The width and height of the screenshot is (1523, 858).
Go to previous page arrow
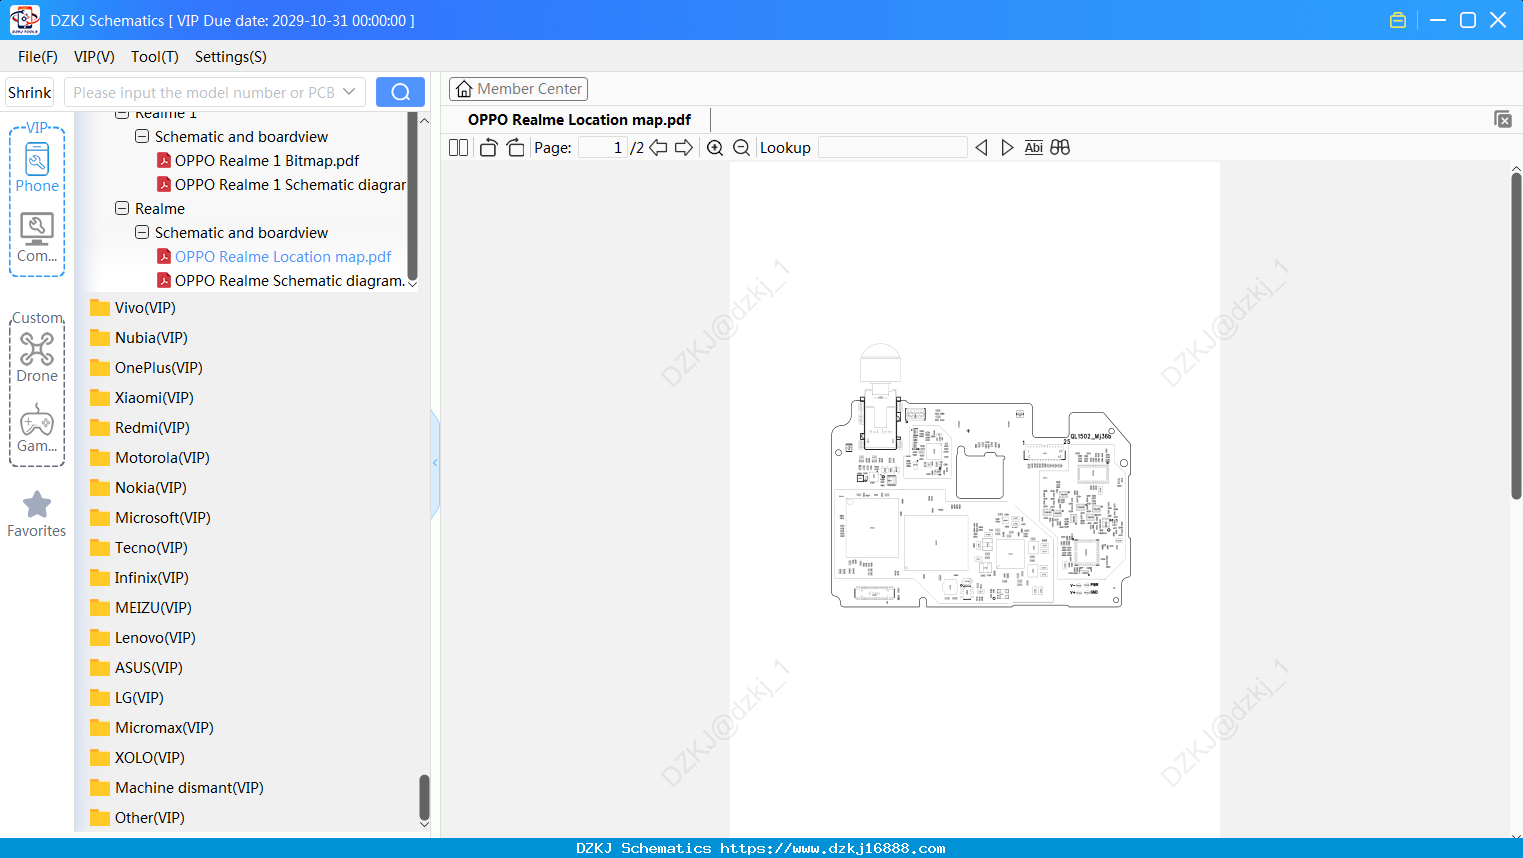click(658, 148)
